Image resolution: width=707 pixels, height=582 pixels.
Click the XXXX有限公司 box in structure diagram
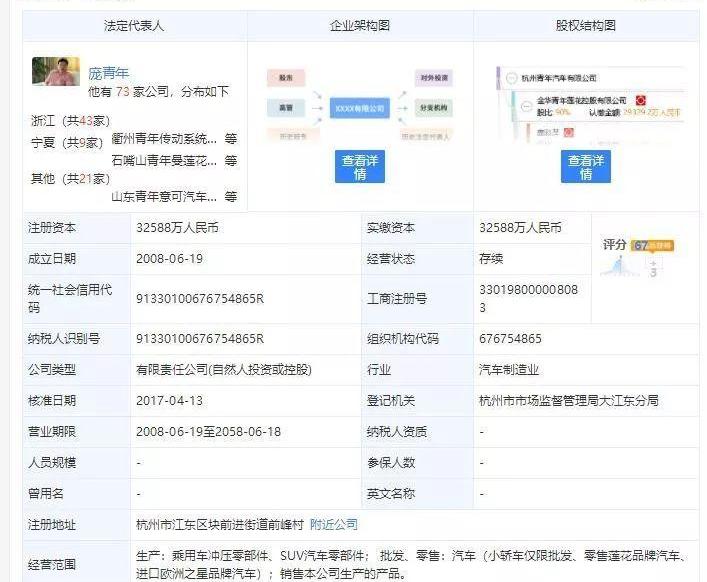pos(359,106)
